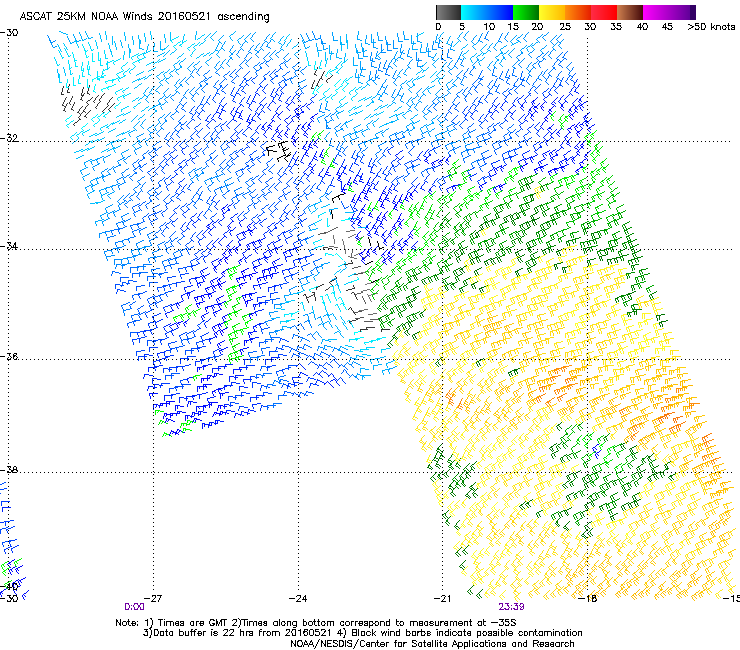Click the purple 23:39 time label

(x=512, y=607)
